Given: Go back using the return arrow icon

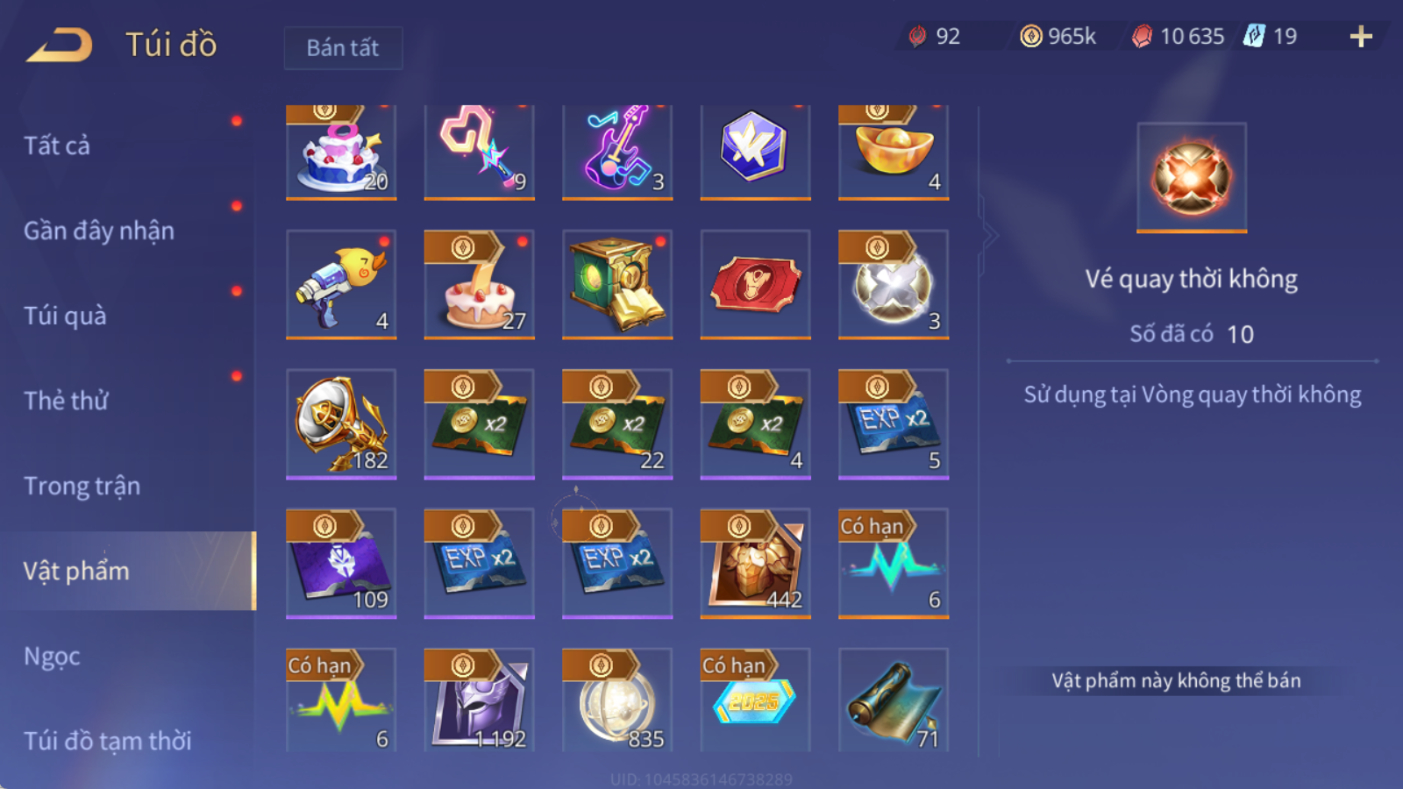Looking at the screenshot, I should tap(59, 45).
